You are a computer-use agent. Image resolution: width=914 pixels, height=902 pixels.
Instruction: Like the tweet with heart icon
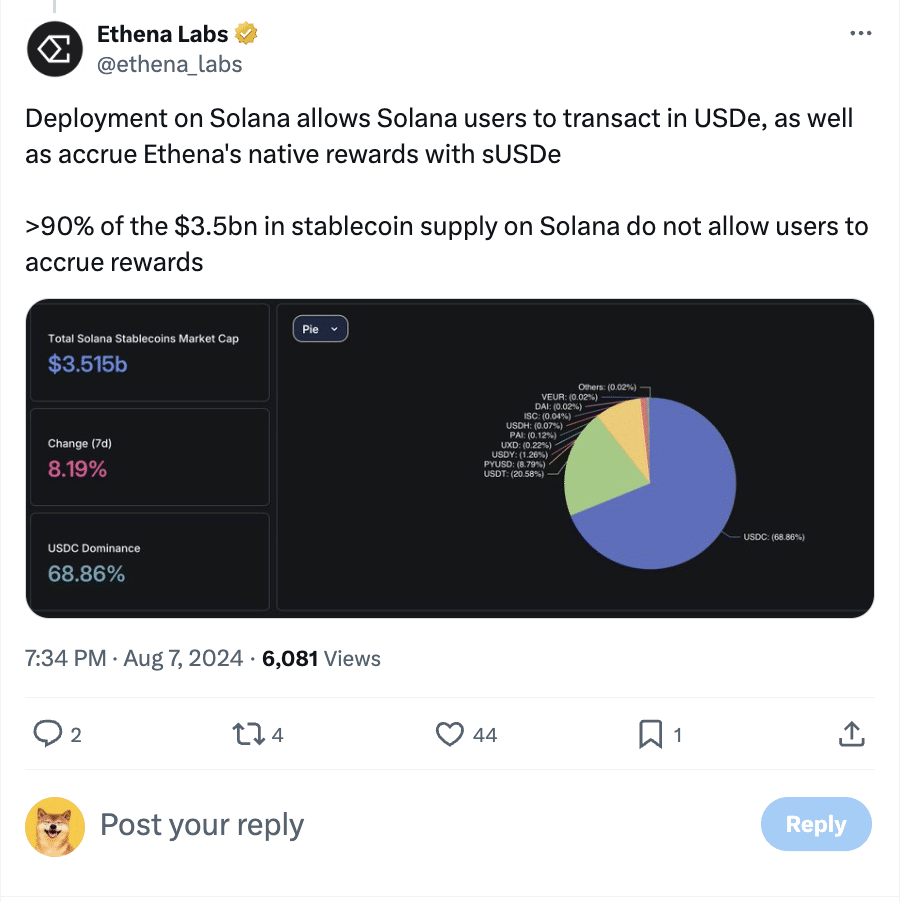click(449, 734)
